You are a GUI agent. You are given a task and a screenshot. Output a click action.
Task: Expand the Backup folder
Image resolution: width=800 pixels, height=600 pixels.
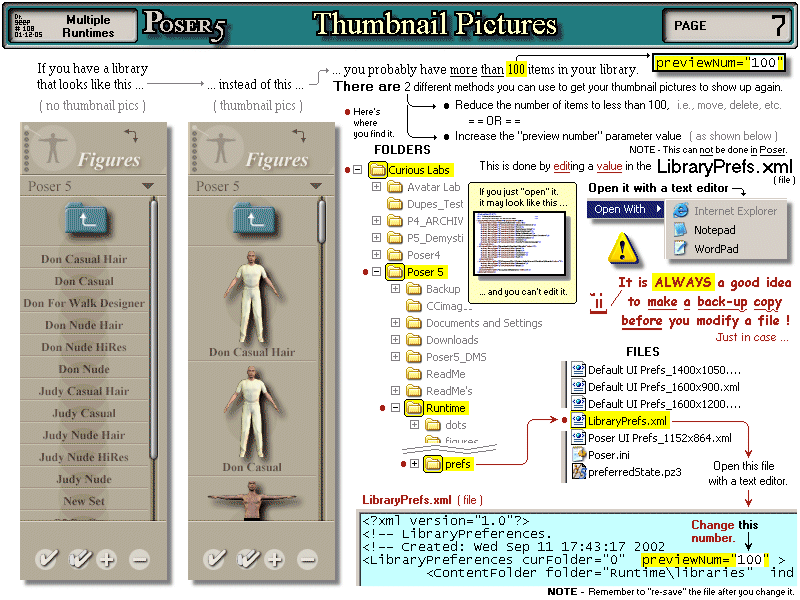point(395,289)
